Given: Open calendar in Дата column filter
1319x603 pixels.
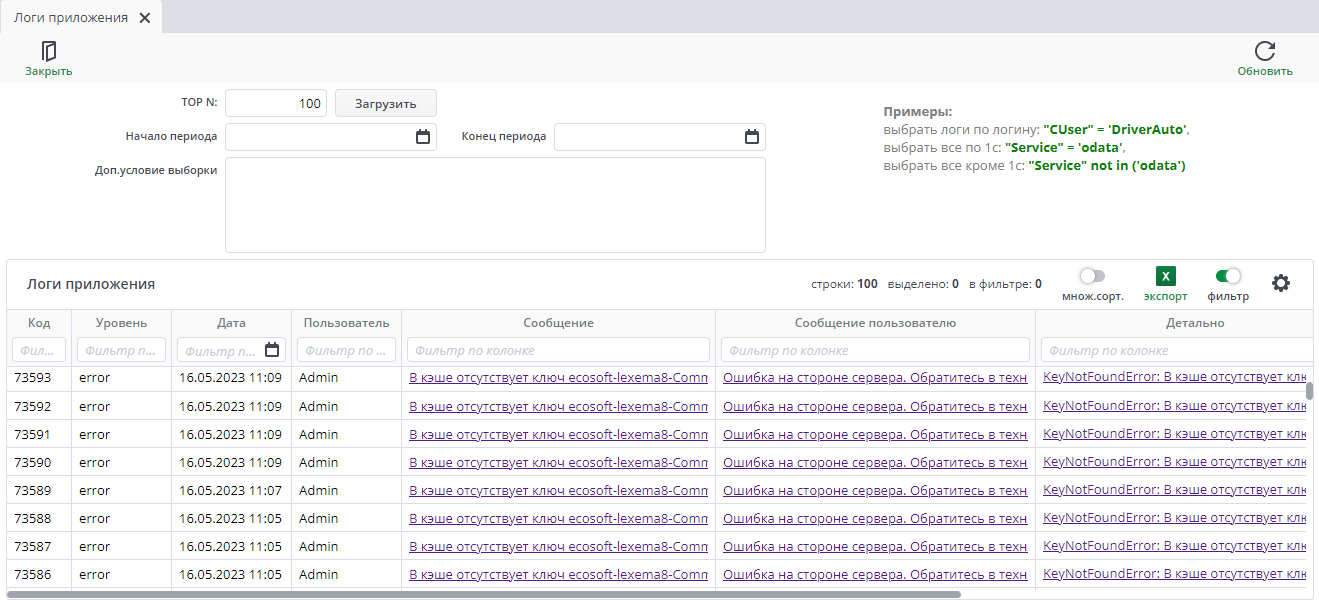Looking at the screenshot, I should [x=272, y=350].
